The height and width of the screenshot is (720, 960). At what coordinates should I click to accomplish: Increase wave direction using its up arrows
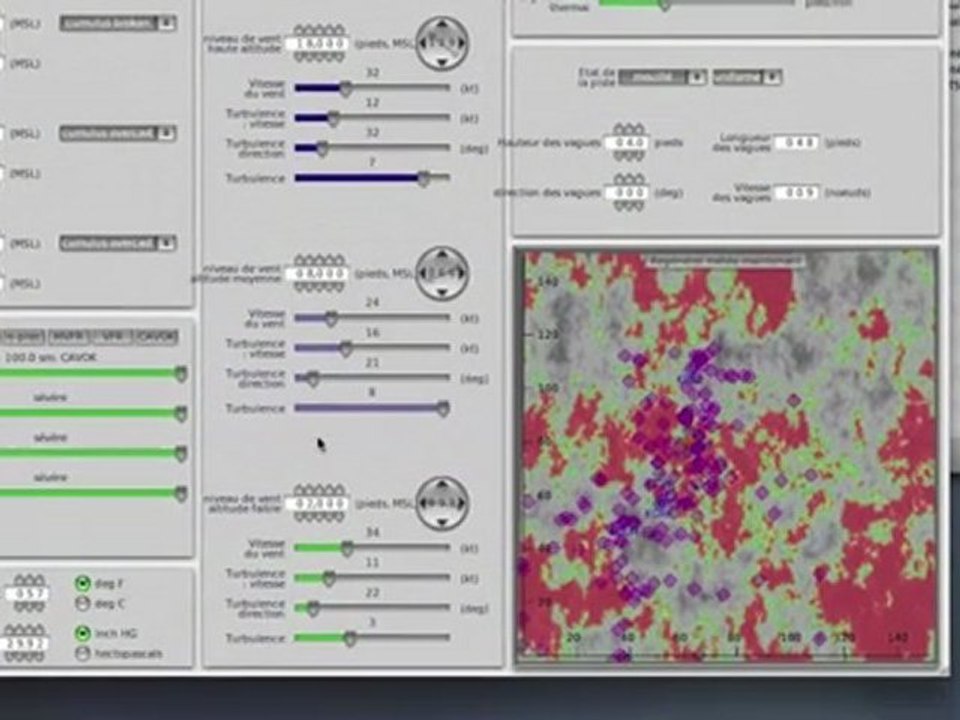coord(629,180)
